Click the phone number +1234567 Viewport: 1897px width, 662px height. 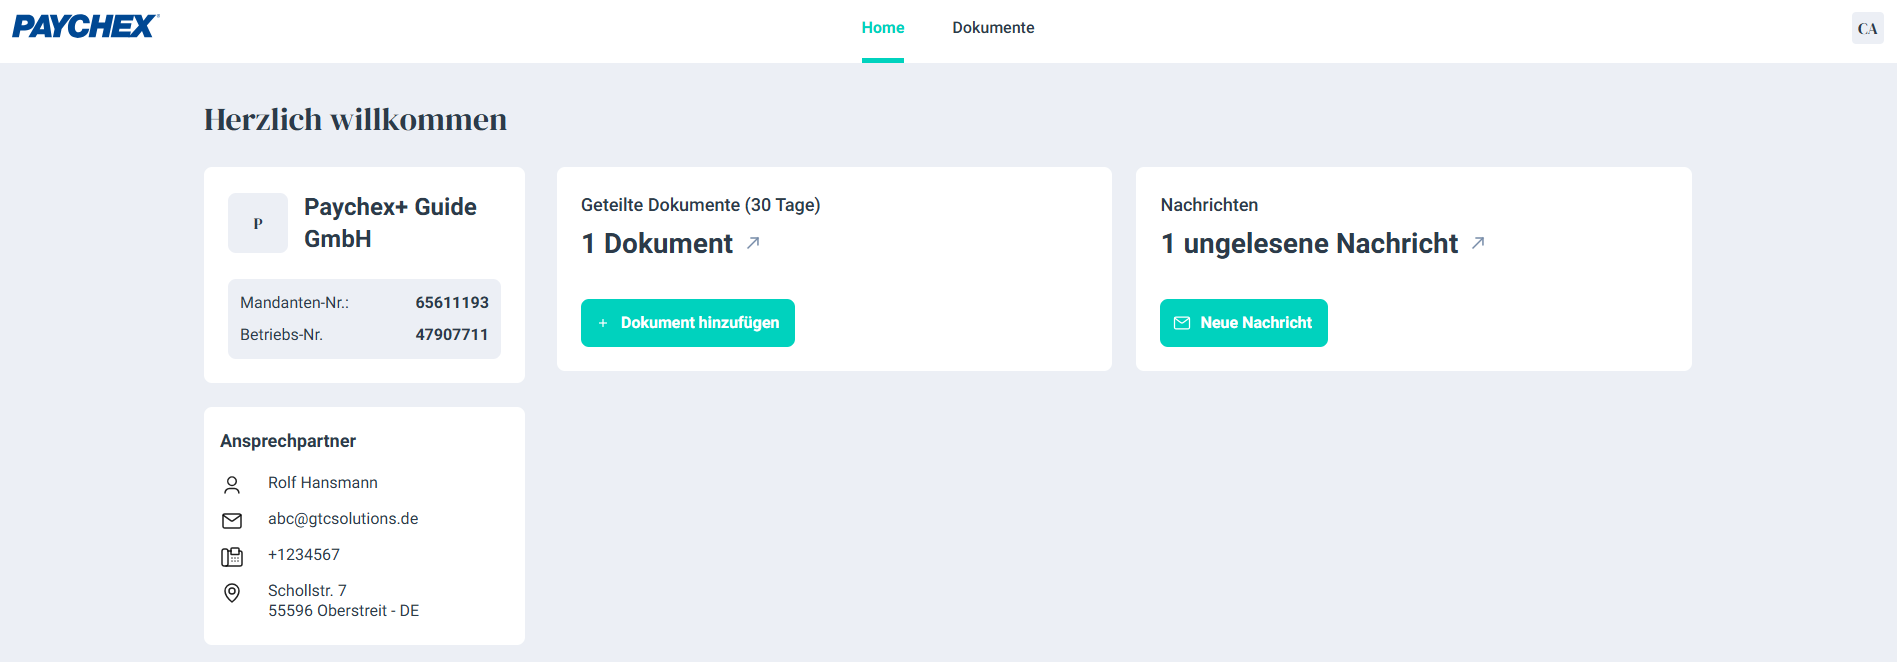[304, 555]
